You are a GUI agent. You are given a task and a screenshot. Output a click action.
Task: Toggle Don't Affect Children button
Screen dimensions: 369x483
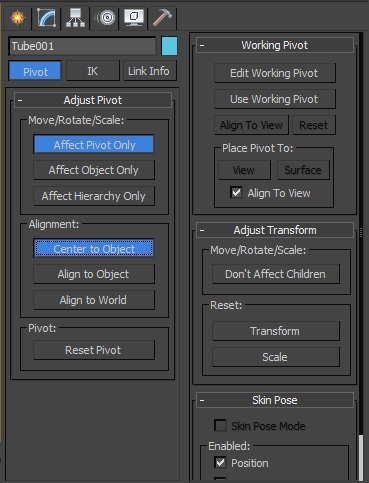276,274
